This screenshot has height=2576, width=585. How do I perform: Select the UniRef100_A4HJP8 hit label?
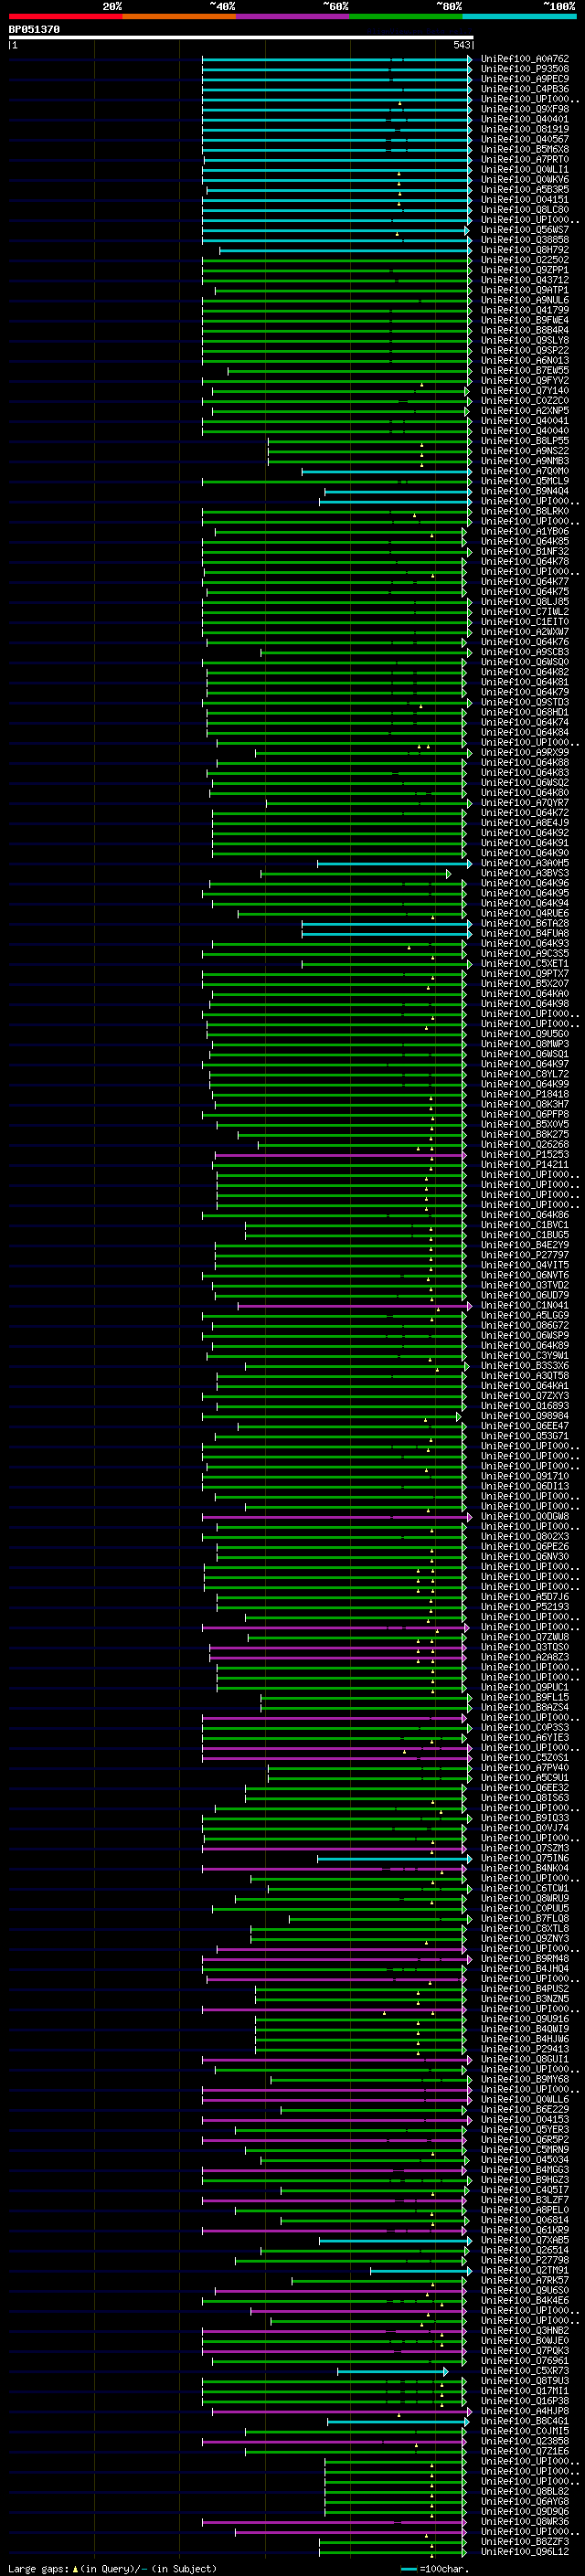525,2411
